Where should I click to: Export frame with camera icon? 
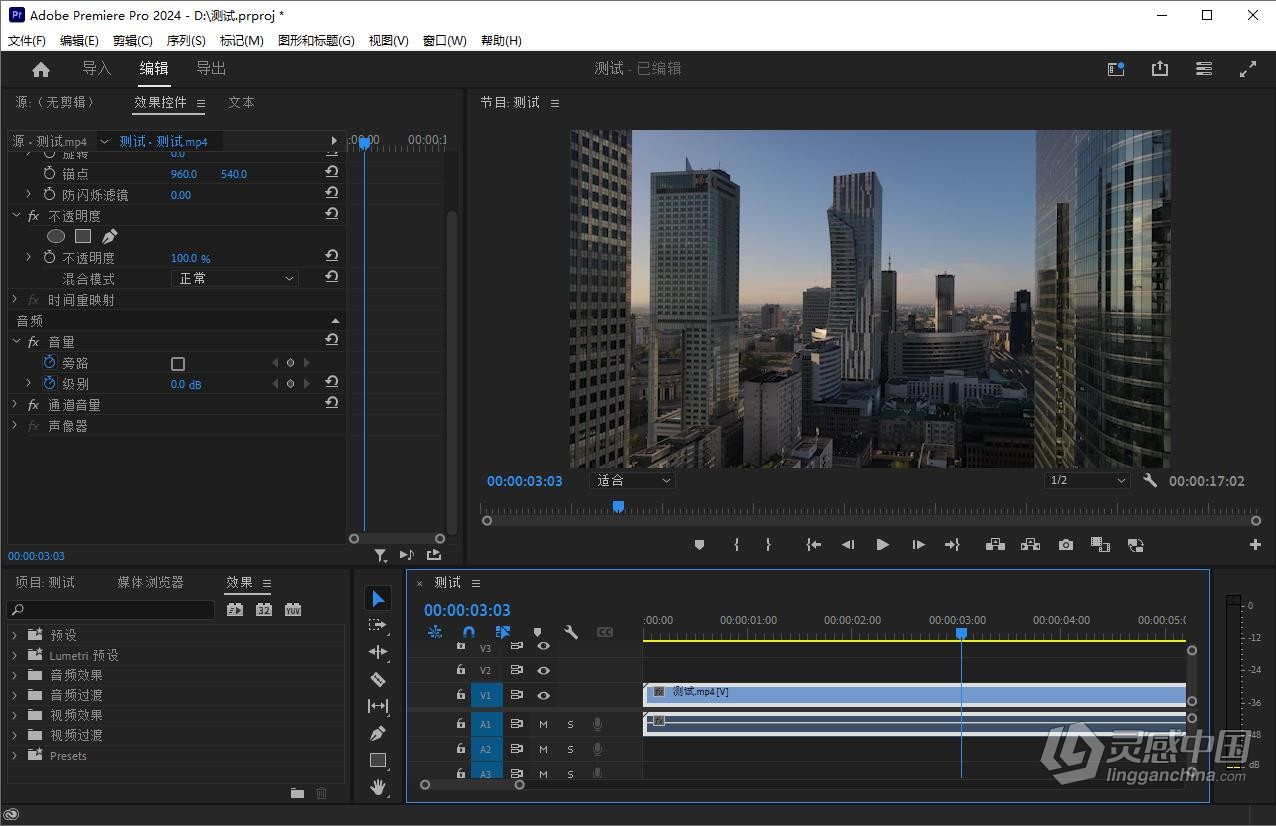[1066, 545]
